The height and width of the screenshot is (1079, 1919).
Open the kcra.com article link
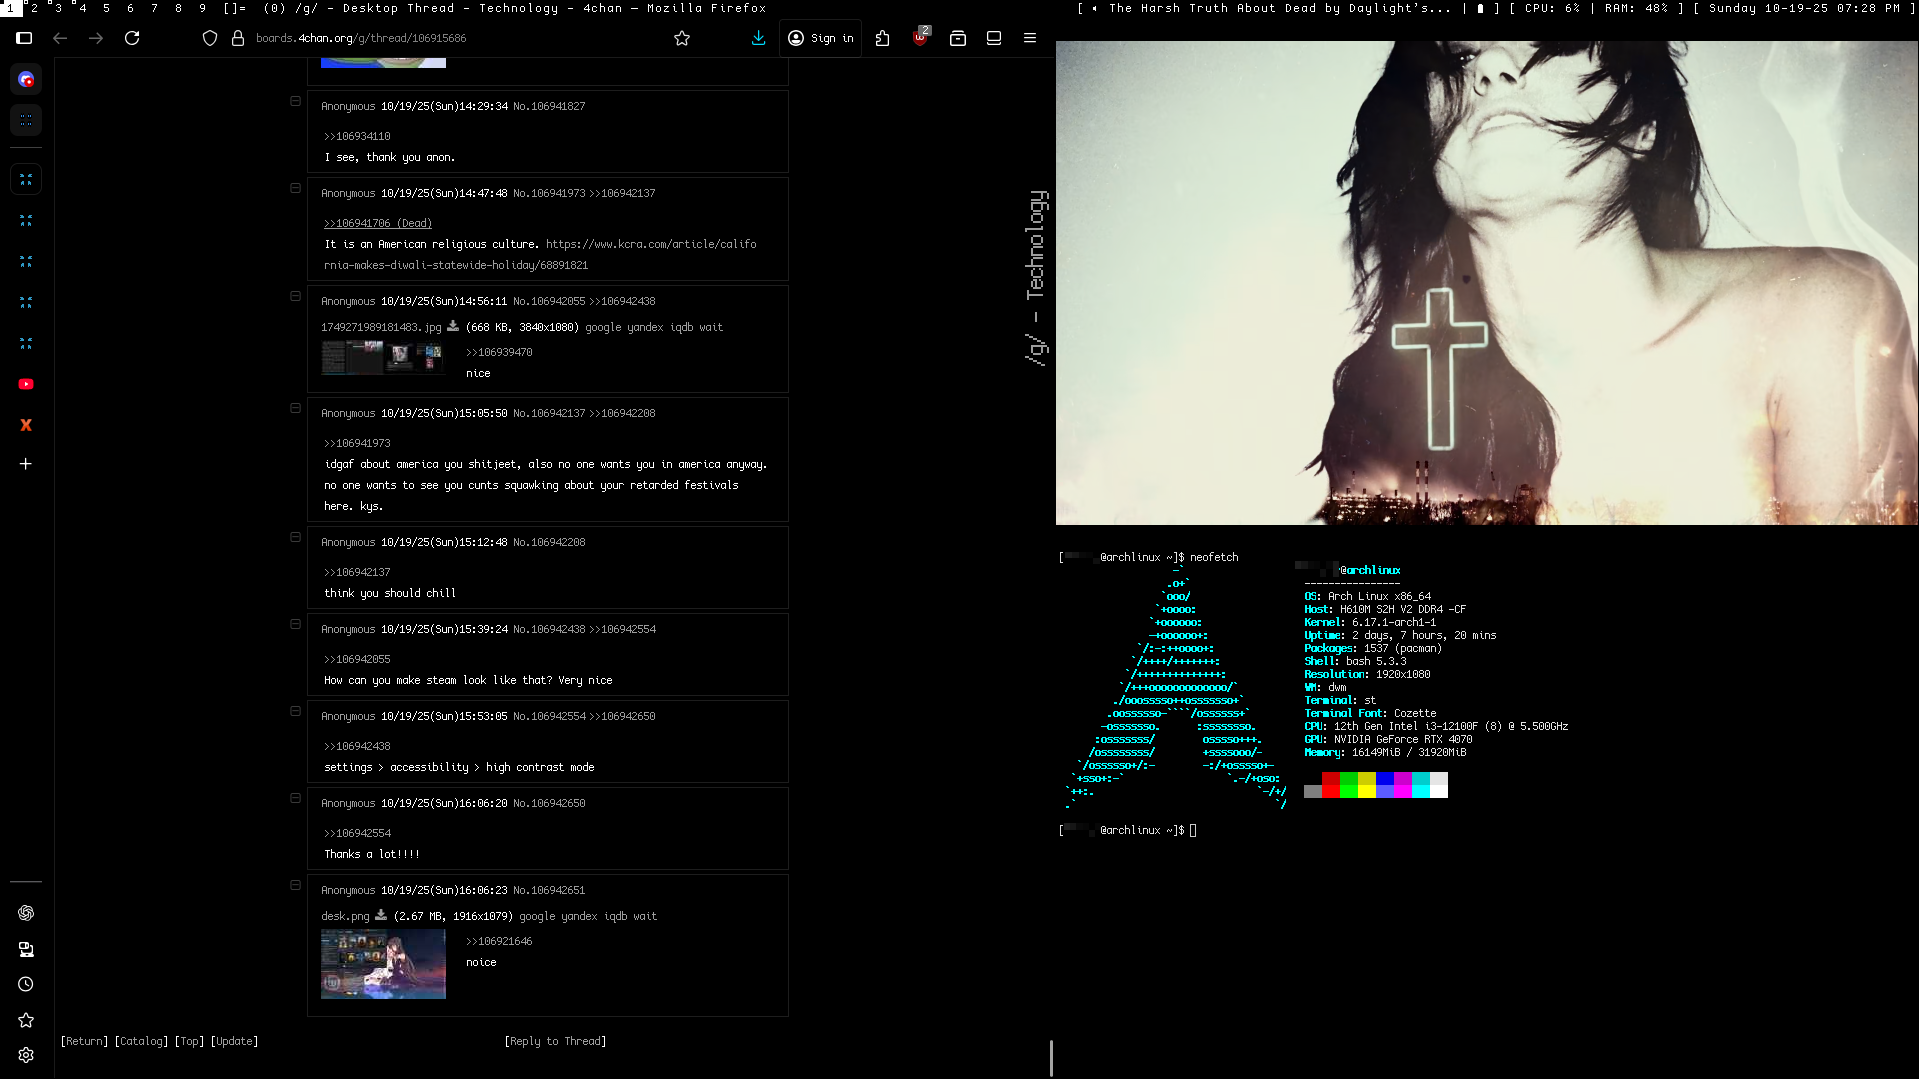tap(540, 254)
